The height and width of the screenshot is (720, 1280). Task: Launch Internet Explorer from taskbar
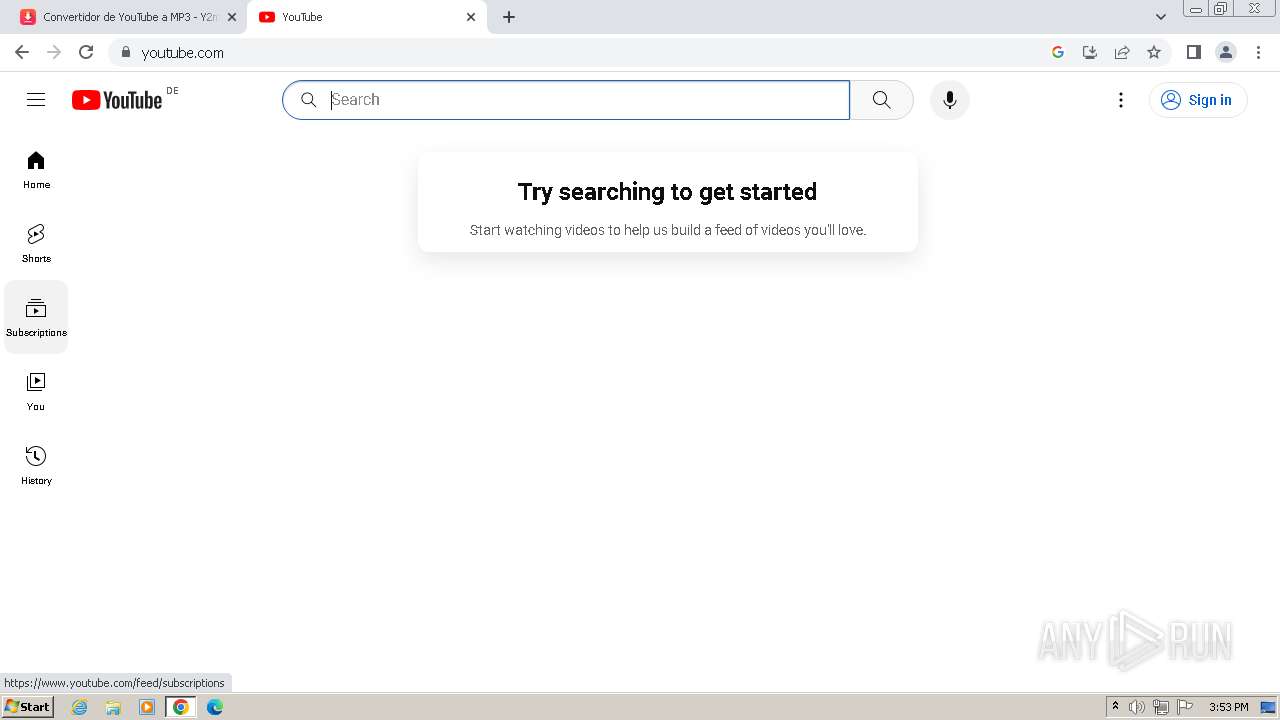(x=80, y=707)
